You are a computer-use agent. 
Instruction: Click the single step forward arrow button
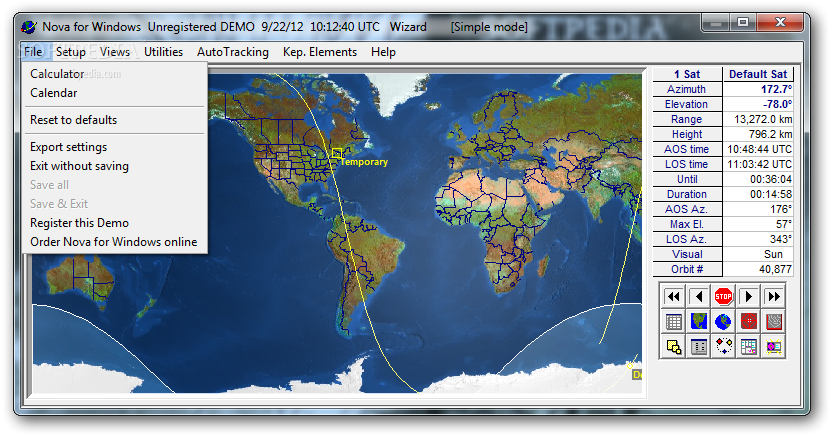[748, 296]
